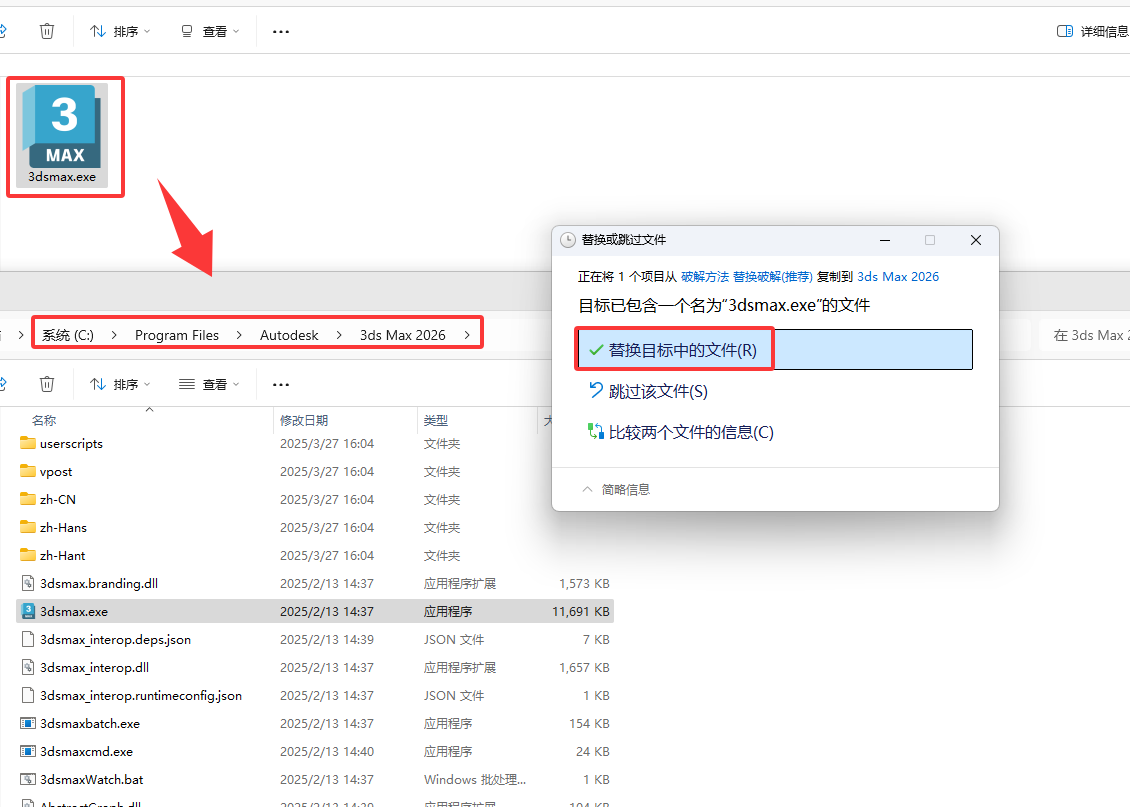Image resolution: width=1130 pixels, height=807 pixels.
Task: Select the 3dsmaxWatch.bat file
Action: point(92,780)
